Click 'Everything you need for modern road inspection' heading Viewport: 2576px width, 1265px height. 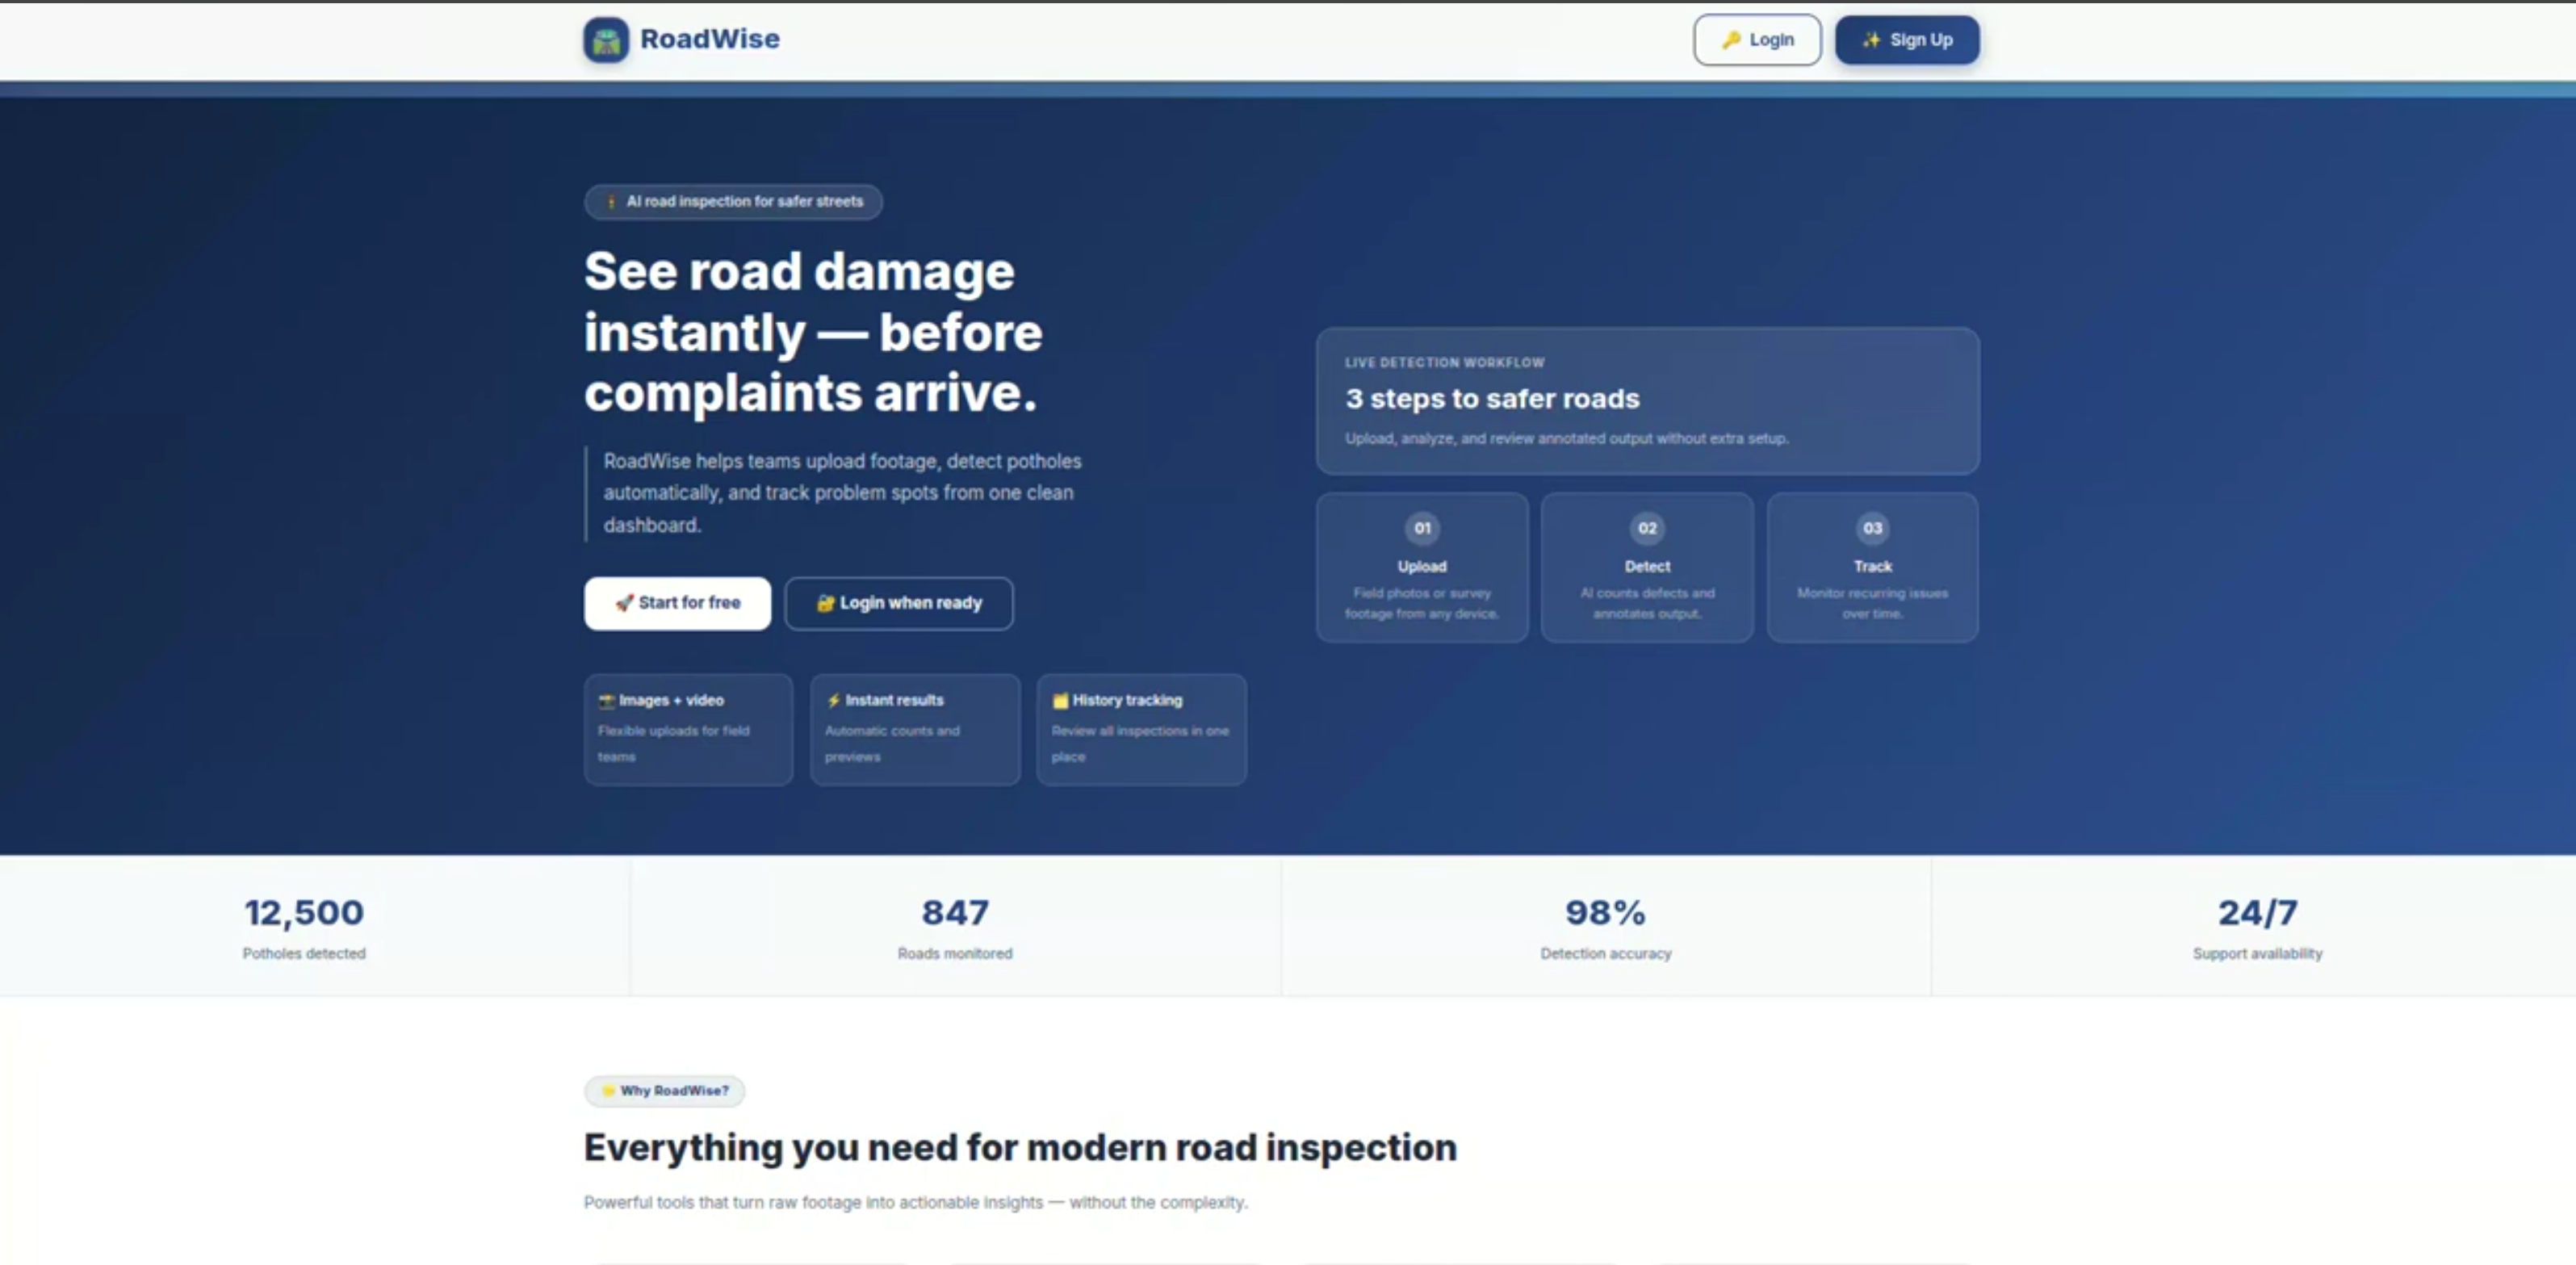click(1020, 1147)
